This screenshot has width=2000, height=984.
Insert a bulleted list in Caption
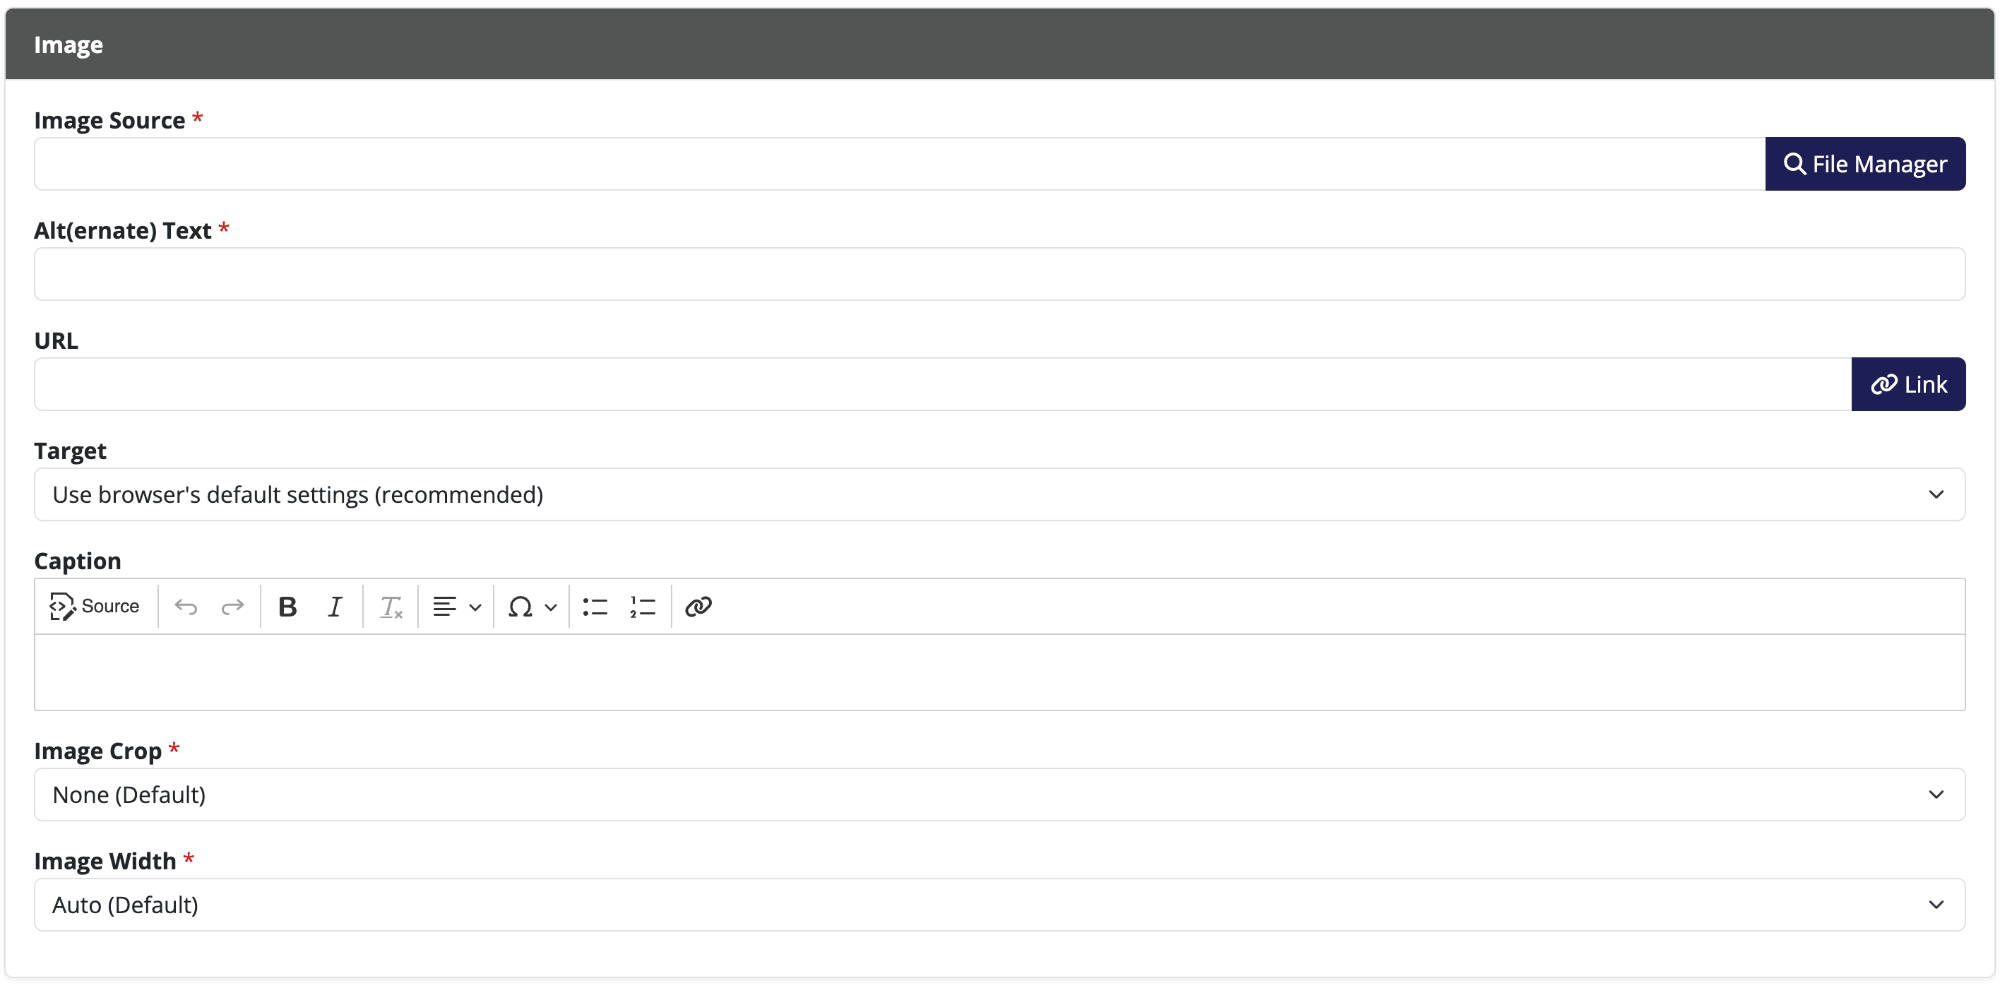coord(594,606)
